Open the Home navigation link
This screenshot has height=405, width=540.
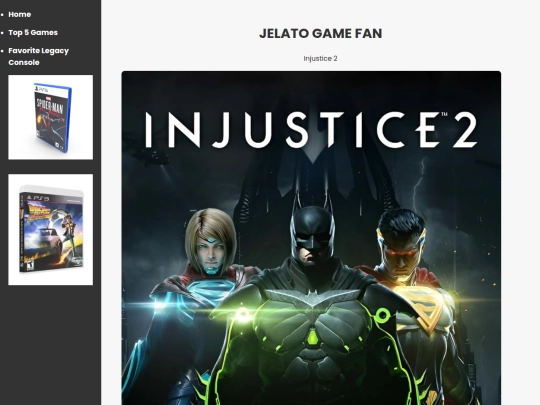[x=20, y=14]
